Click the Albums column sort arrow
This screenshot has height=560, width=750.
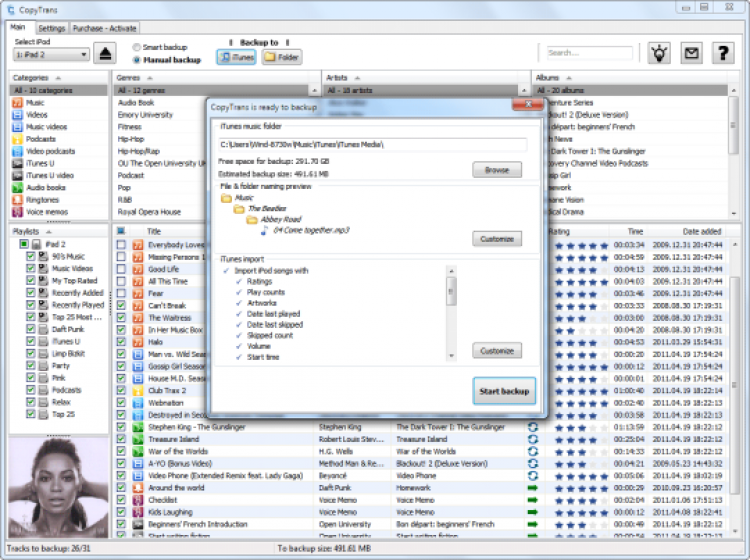pos(569,78)
